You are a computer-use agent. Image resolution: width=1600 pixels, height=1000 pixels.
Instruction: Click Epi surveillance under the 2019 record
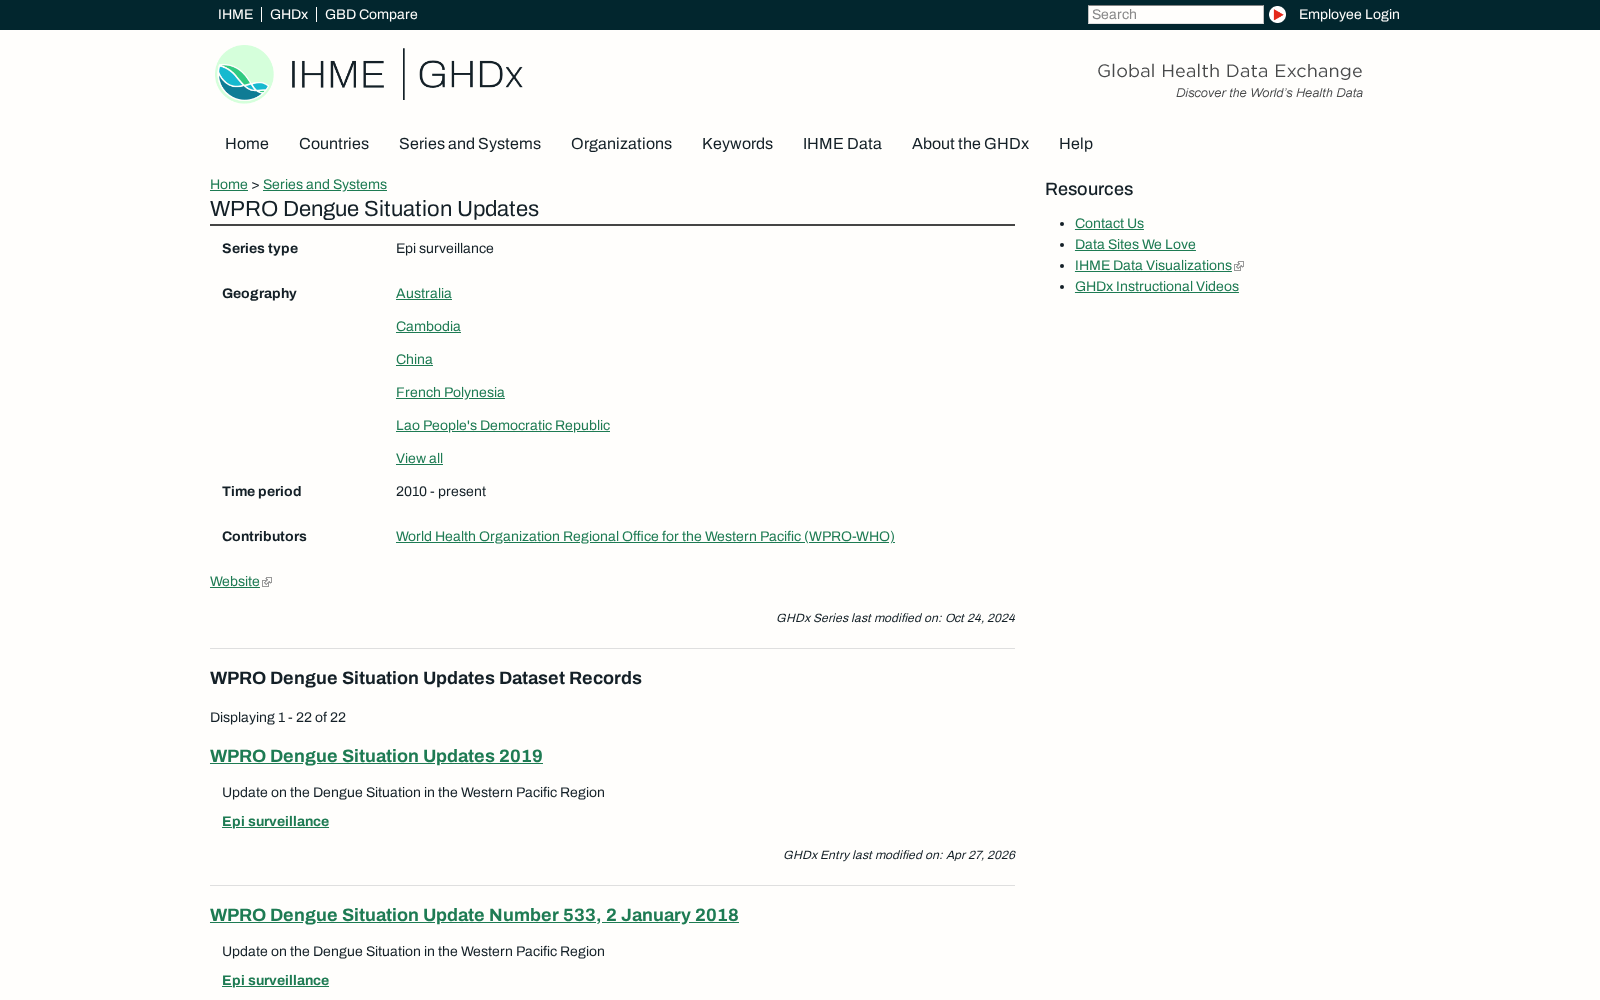(x=275, y=822)
